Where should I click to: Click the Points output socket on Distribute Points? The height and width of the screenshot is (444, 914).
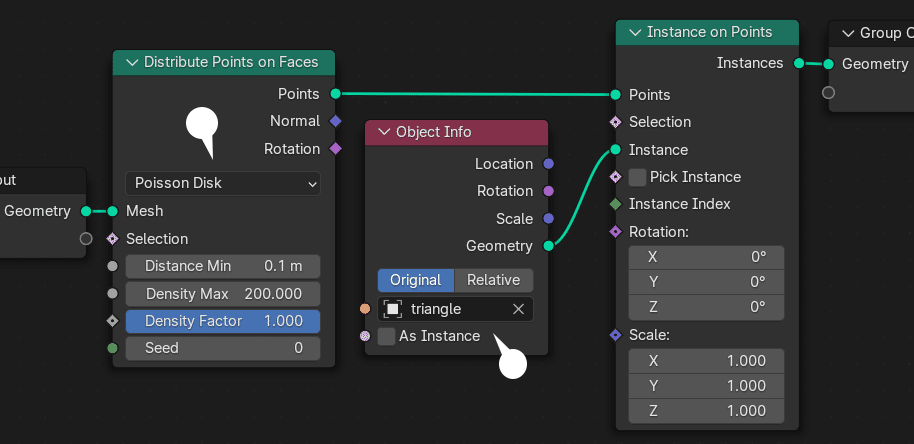pyautogui.click(x=335, y=94)
